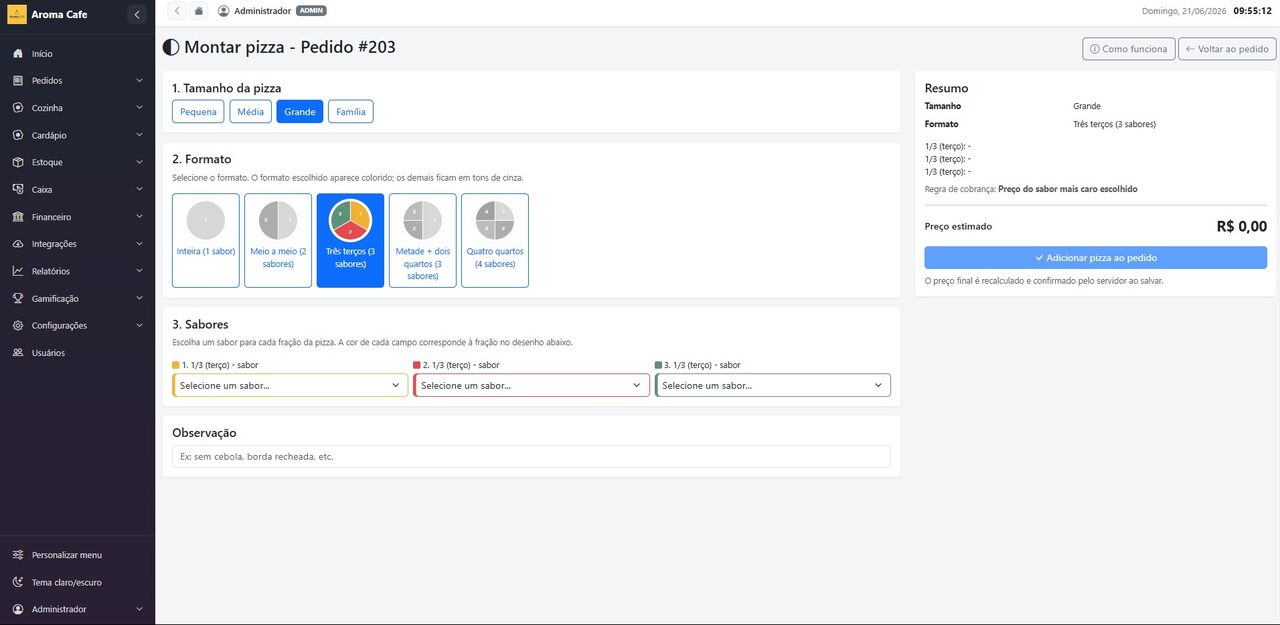Viewport: 1280px width, 625px height.
Task: Expand the Pedidos sidebar submenu
Action: (139, 81)
